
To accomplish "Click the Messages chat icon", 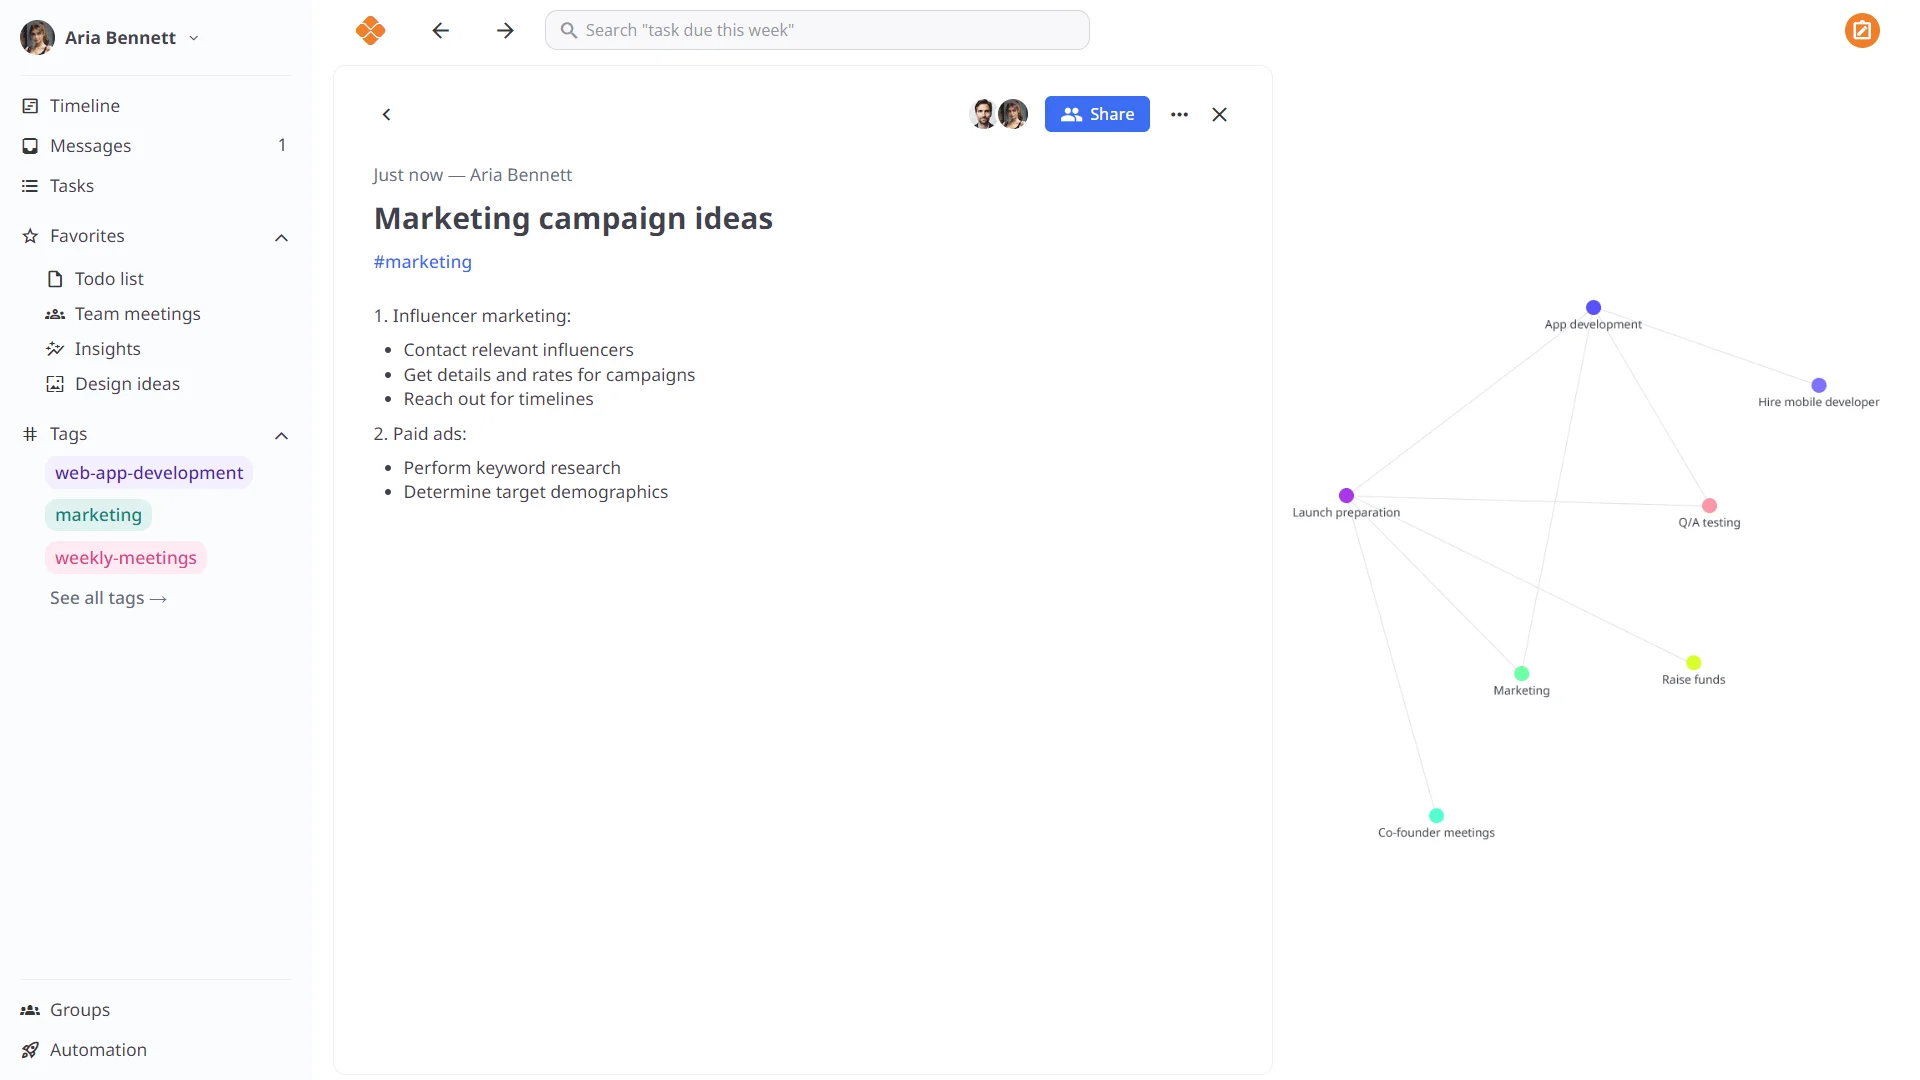I will (x=30, y=146).
